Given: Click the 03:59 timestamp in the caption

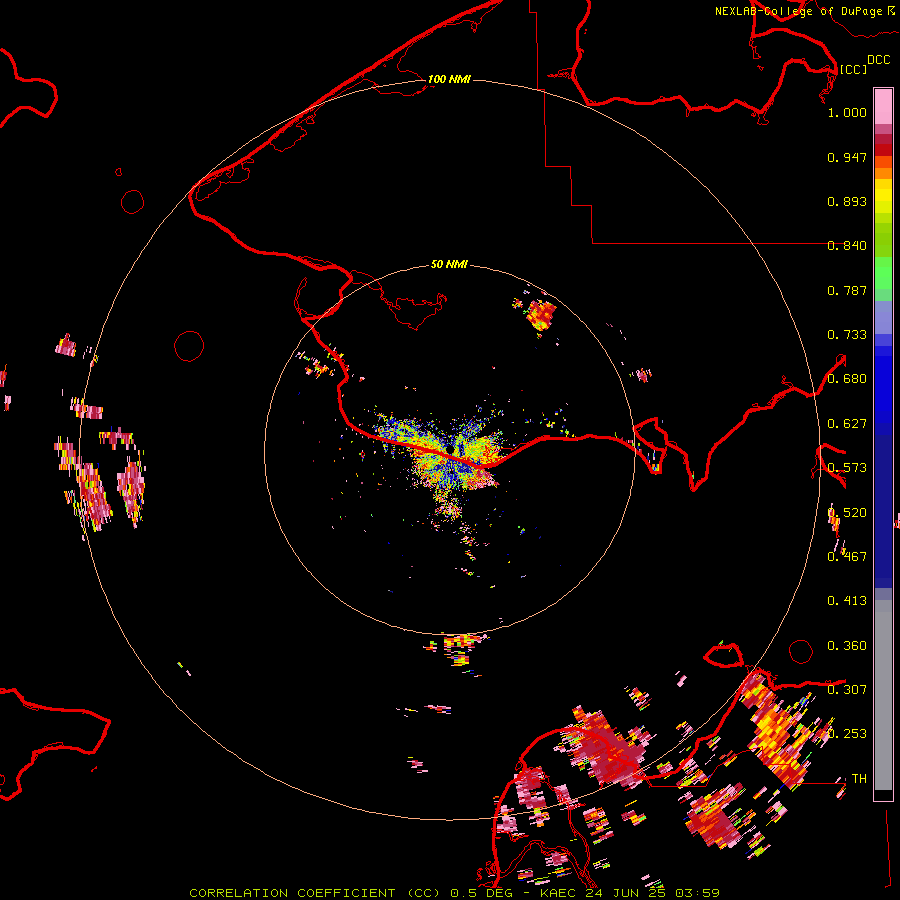Looking at the screenshot, I should (697, 893).
